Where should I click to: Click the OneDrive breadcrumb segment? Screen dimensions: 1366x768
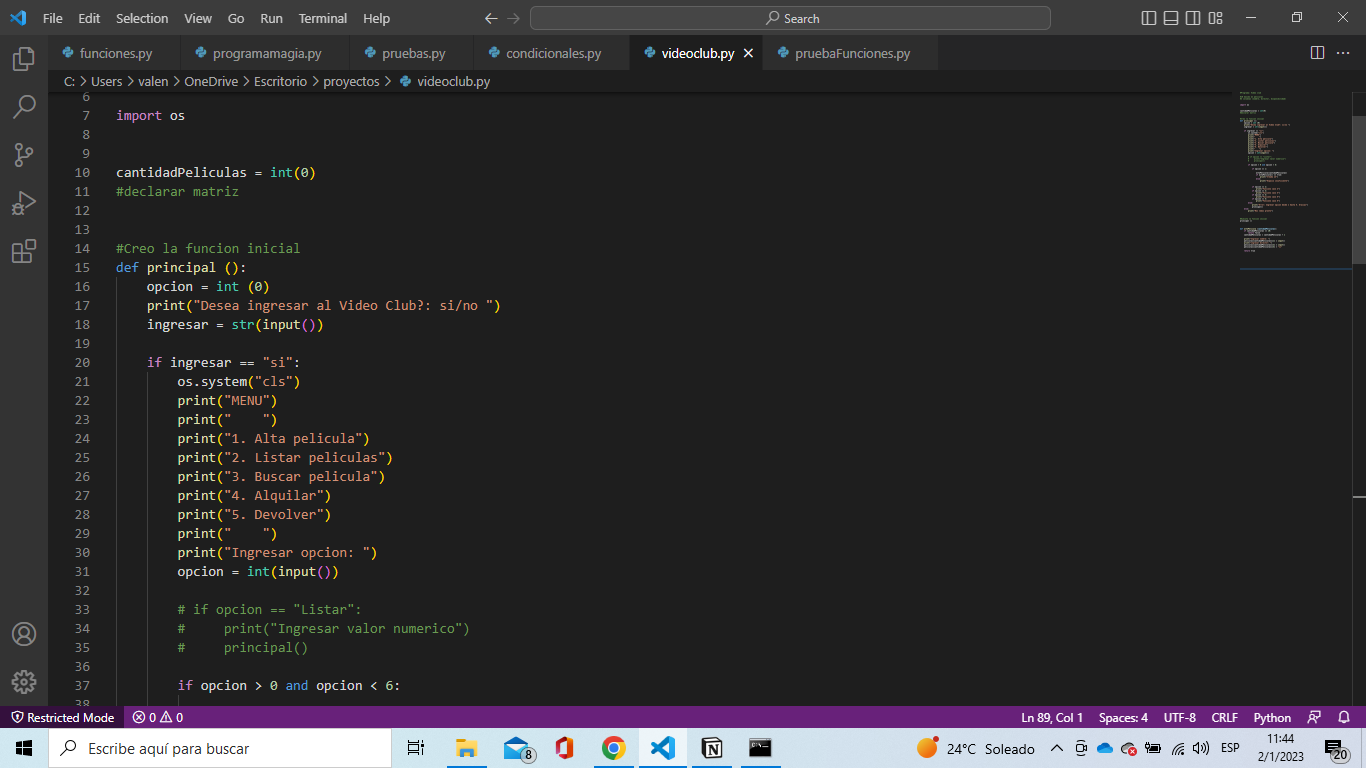pyautogui.click(x=211, y=81)
